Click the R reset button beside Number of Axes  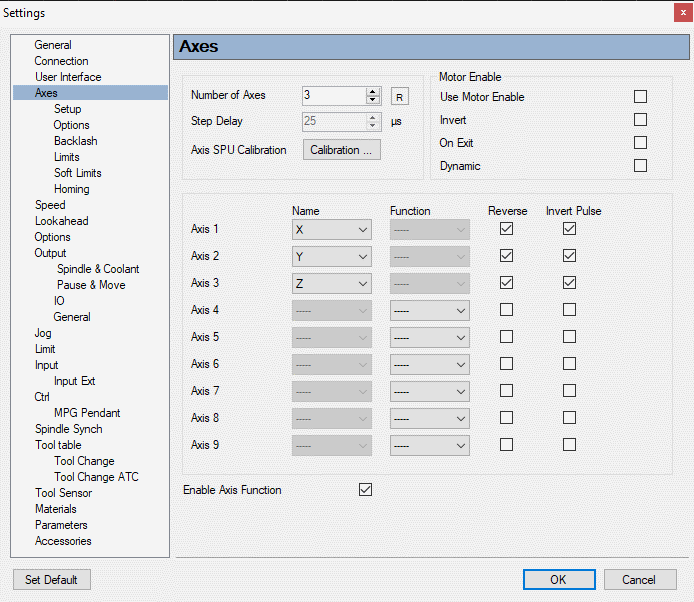click(x=400, y=96)
